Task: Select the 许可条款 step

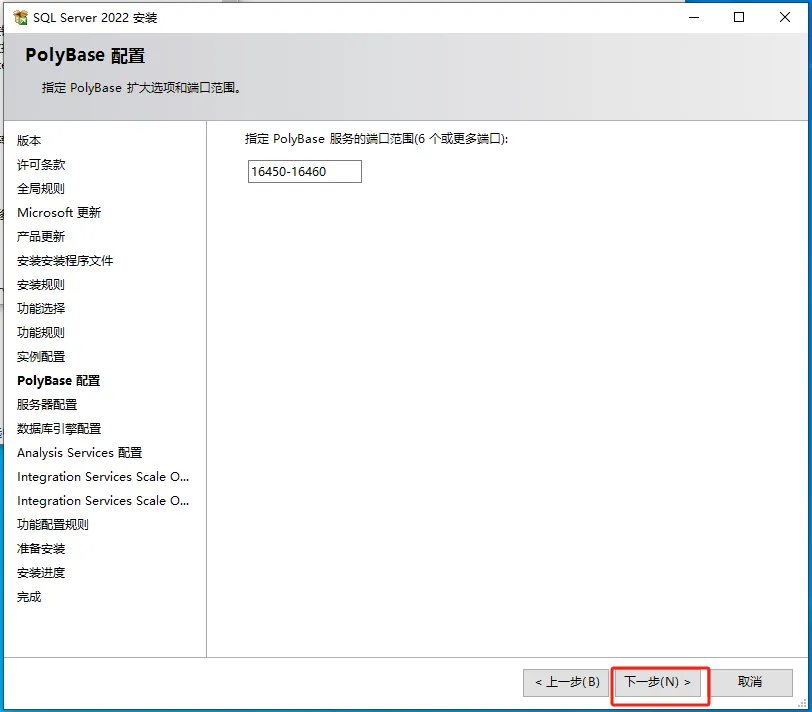Action: 41,165
